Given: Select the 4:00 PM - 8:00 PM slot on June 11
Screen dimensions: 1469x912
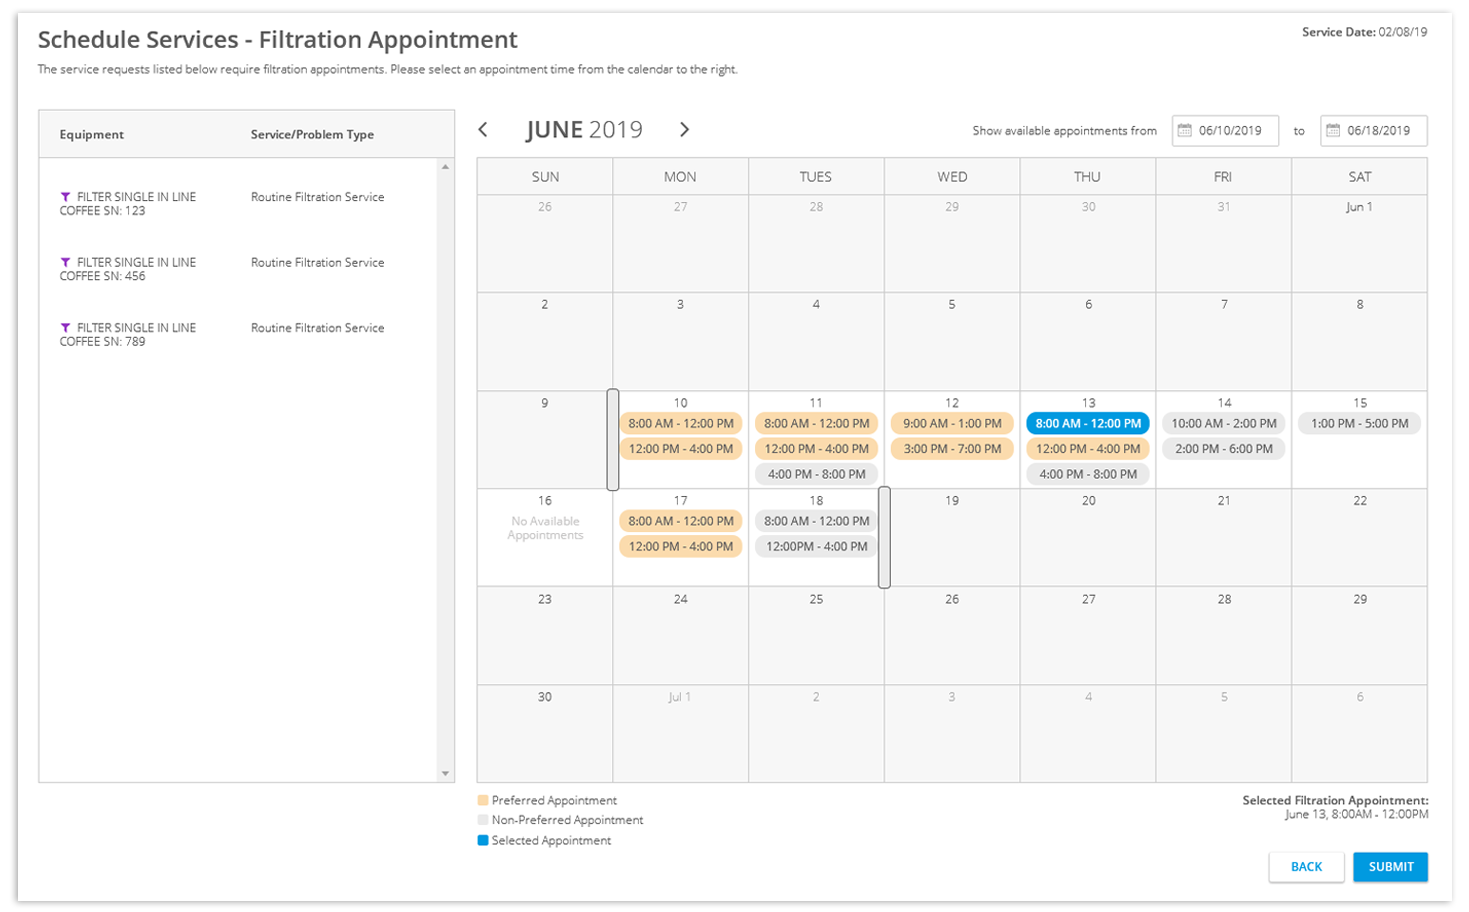Looking at the screenshot, I should point(816,473).
